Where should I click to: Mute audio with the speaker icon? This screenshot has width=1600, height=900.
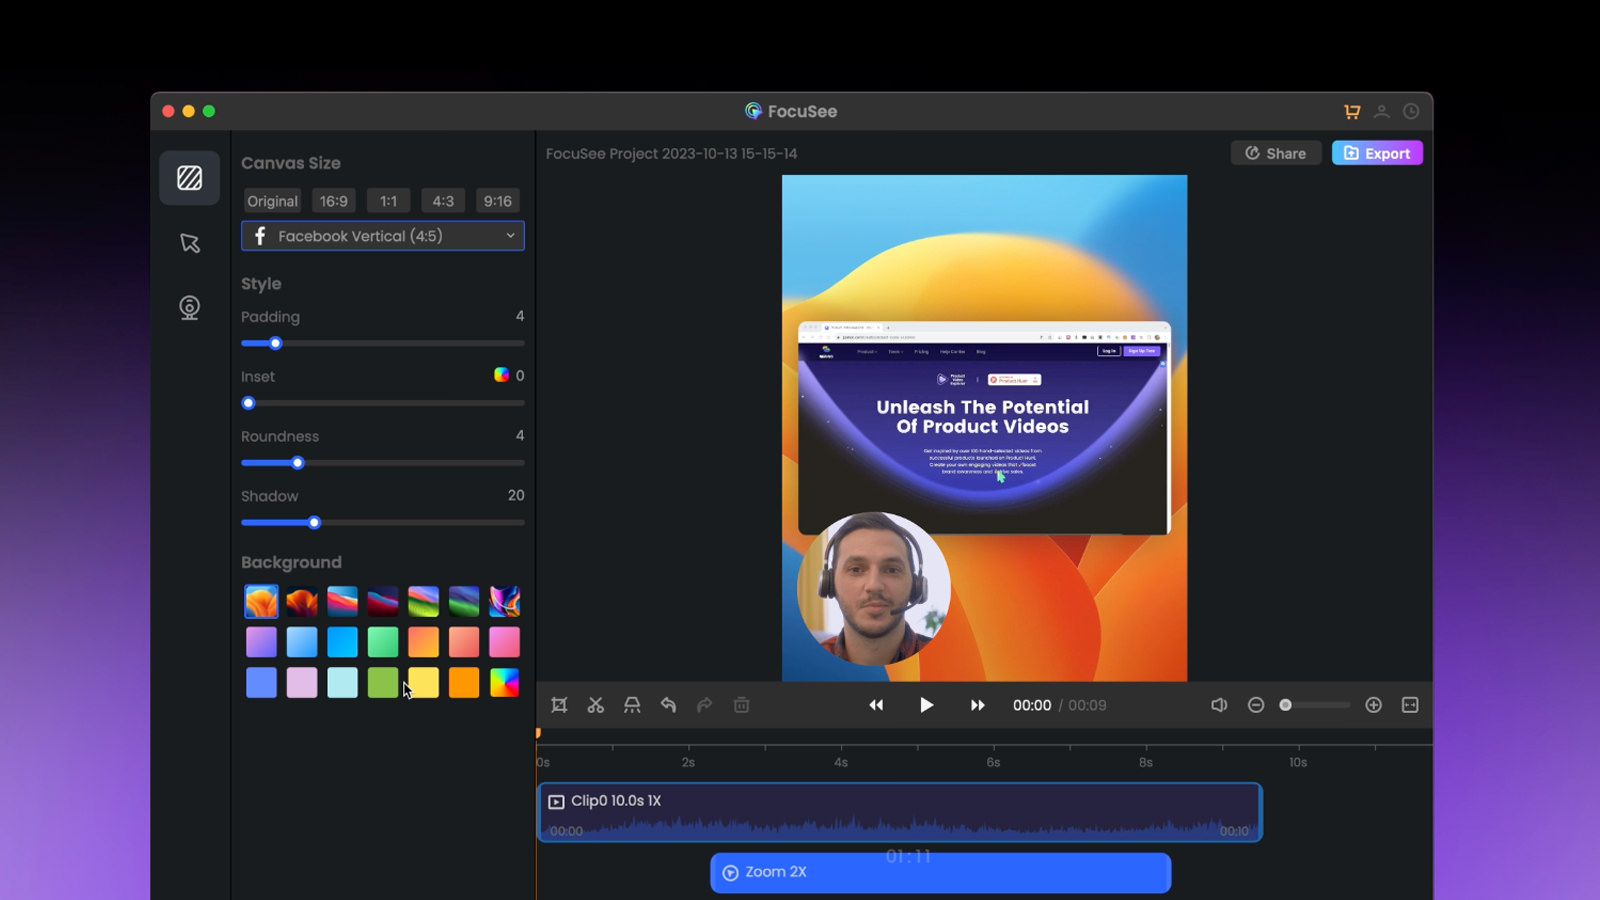[1219, 705]
